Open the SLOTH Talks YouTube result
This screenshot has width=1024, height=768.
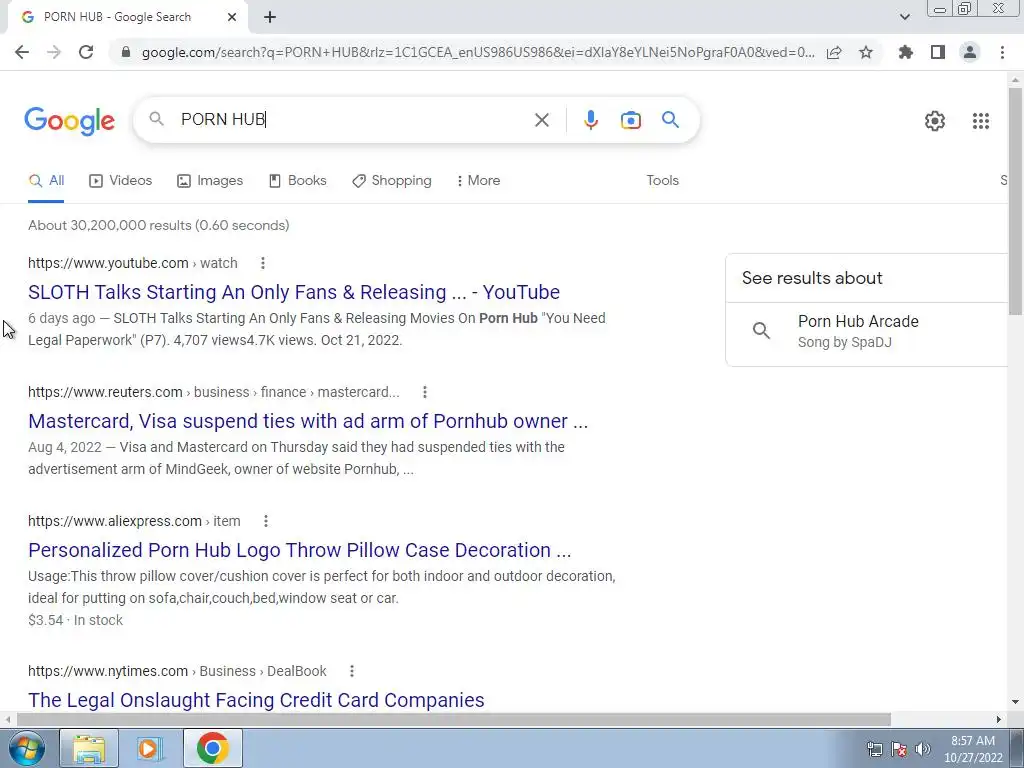click(x=294, y=292)
